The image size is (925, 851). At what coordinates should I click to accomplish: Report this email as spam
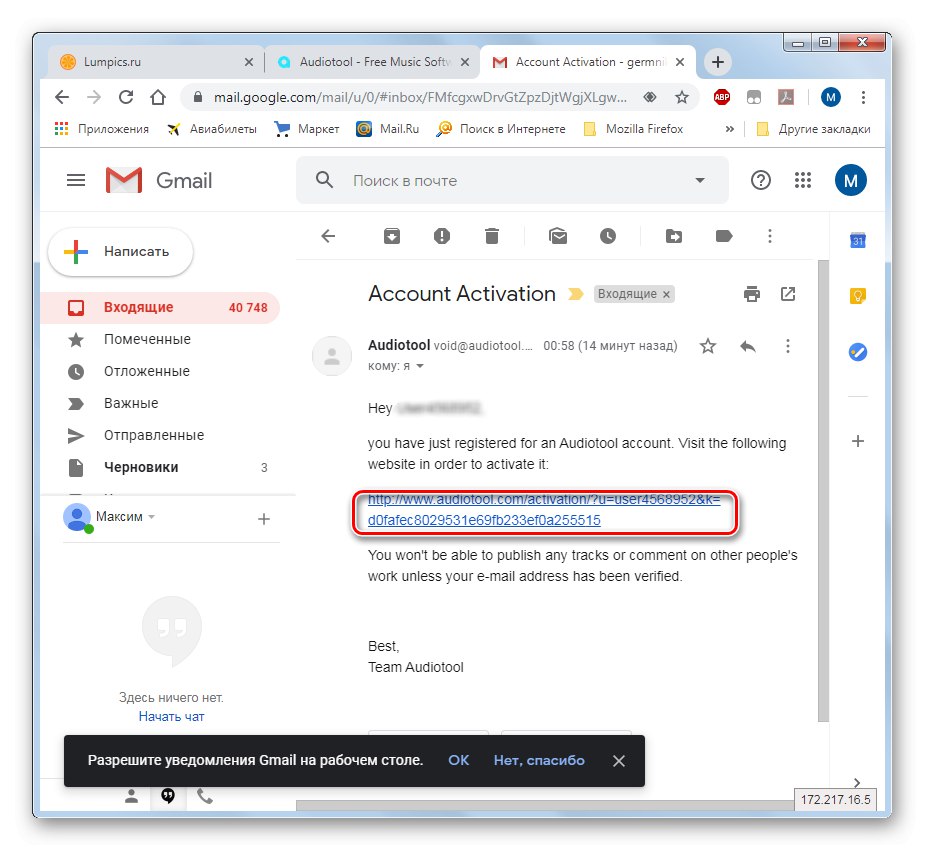[442, 236]
